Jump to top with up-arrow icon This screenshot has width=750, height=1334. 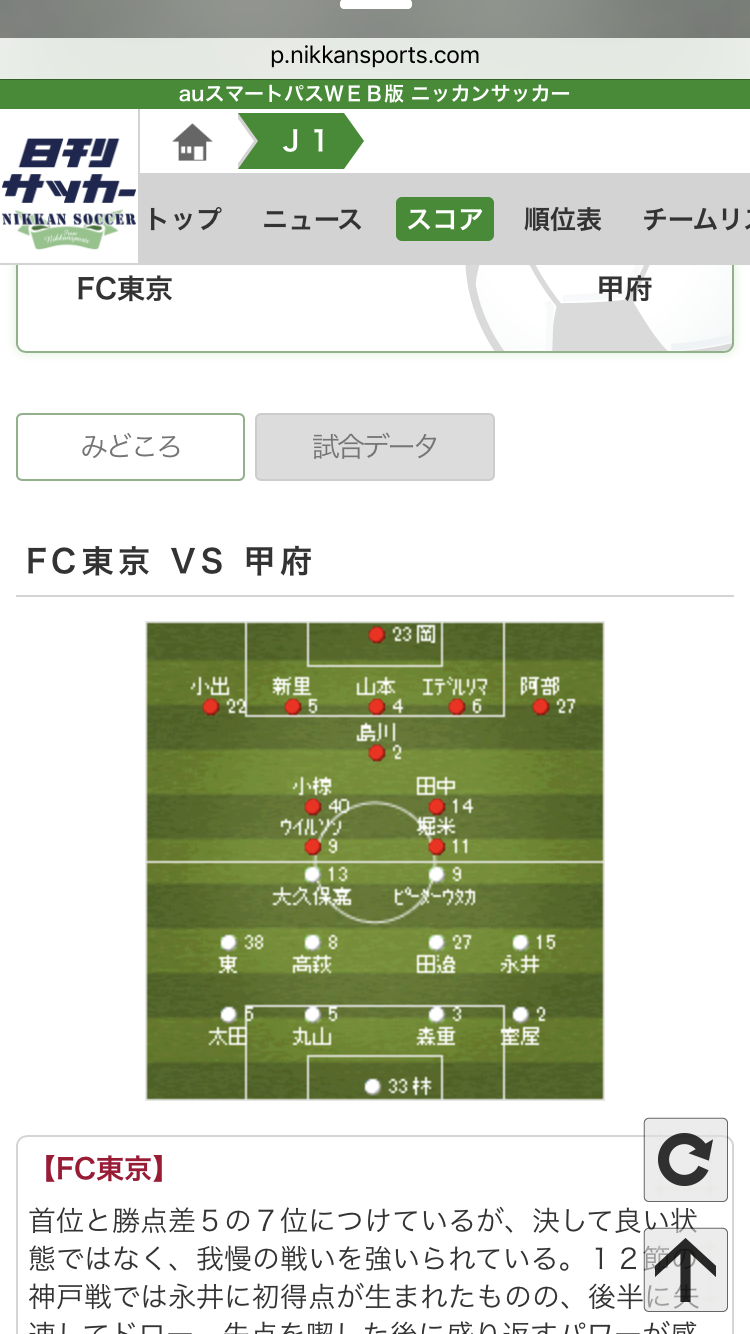(x=686, y=1270)
